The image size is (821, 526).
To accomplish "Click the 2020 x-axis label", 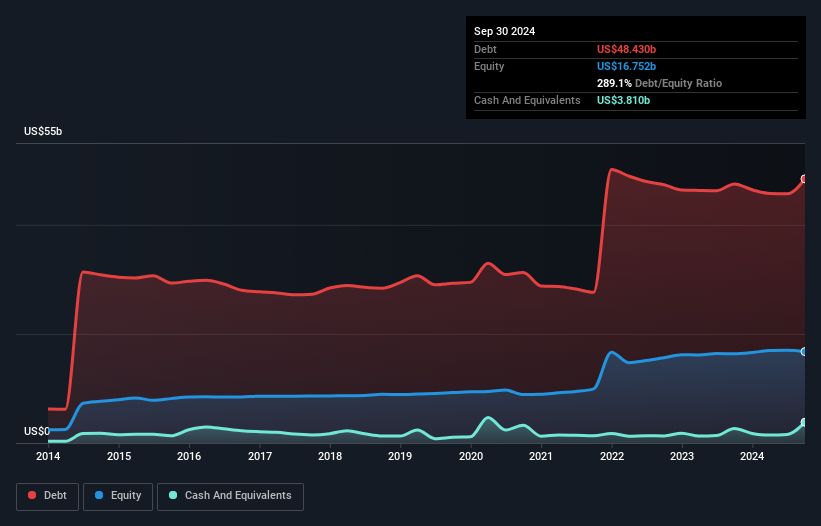I will coord(471,456).
